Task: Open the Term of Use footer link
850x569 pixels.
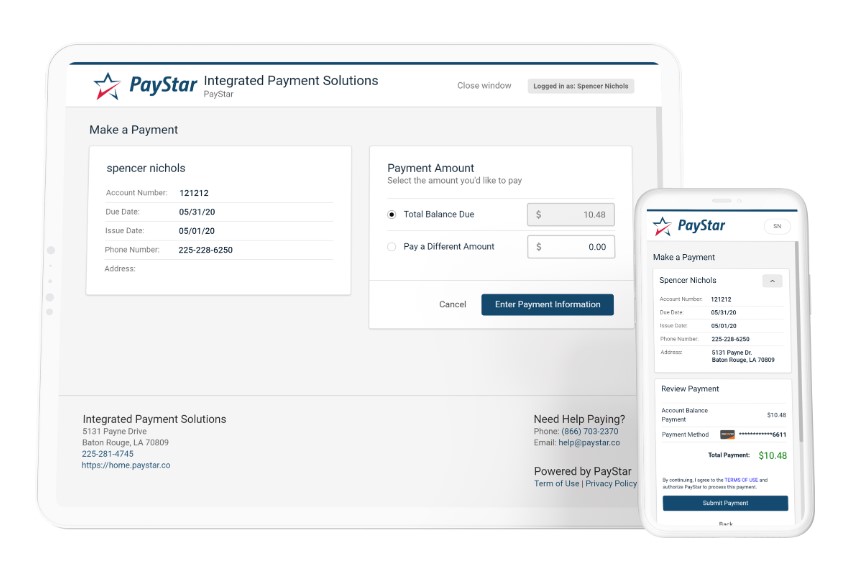Action: click(556, 483)
